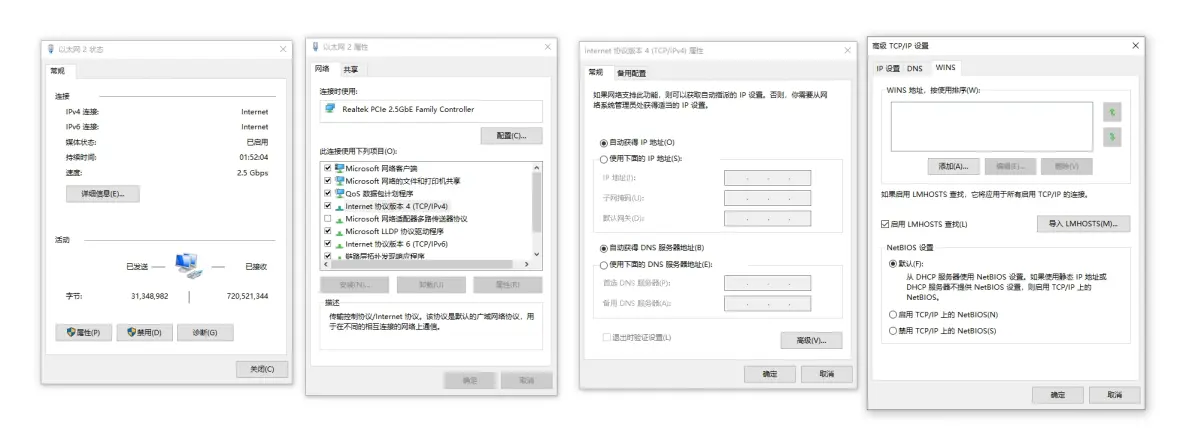Switch to 备用配置 tab in IPv4 properties

(631, 73)
